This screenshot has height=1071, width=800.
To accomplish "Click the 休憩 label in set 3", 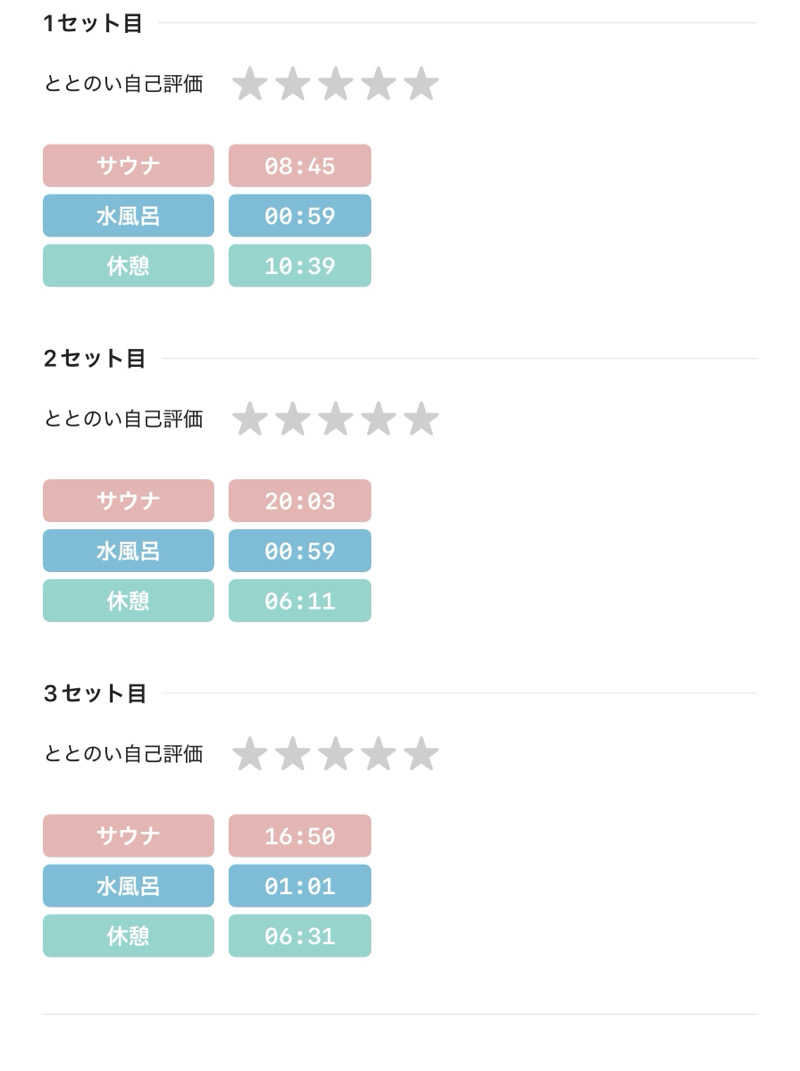I will pyautogui.click(x=128, y=936).
